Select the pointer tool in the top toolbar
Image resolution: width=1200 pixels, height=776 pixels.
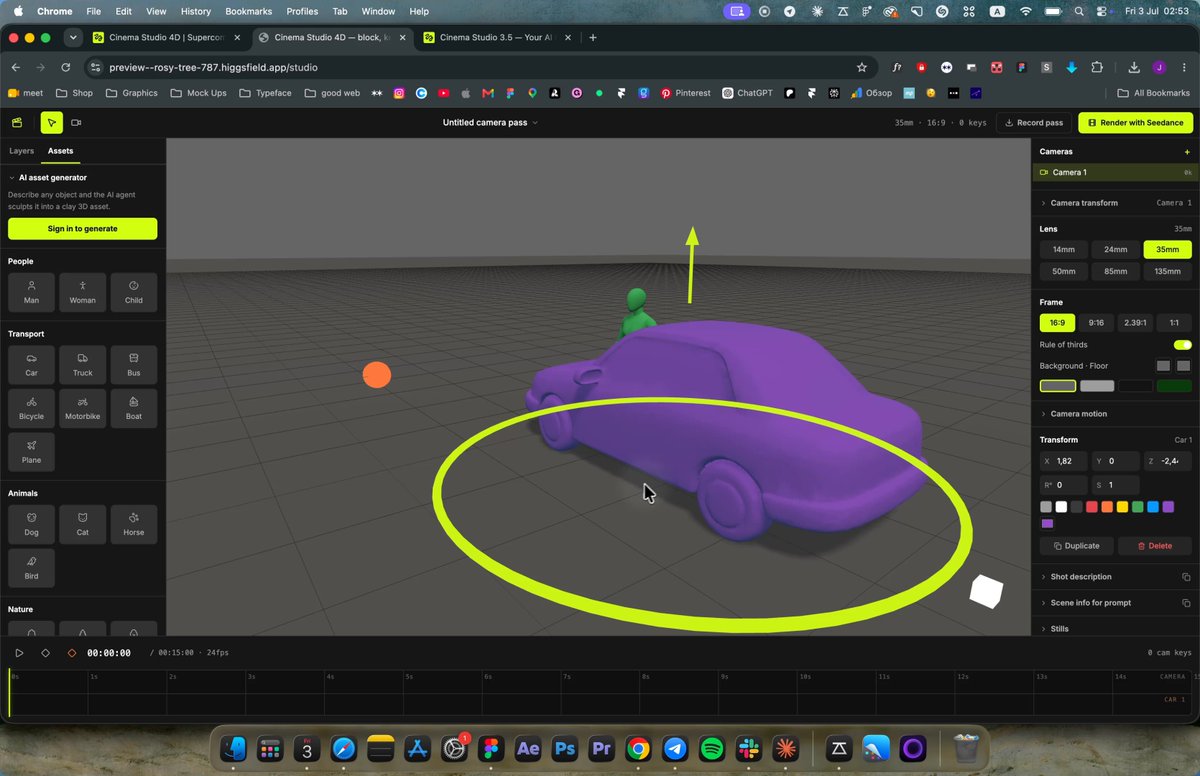point(51,122)
